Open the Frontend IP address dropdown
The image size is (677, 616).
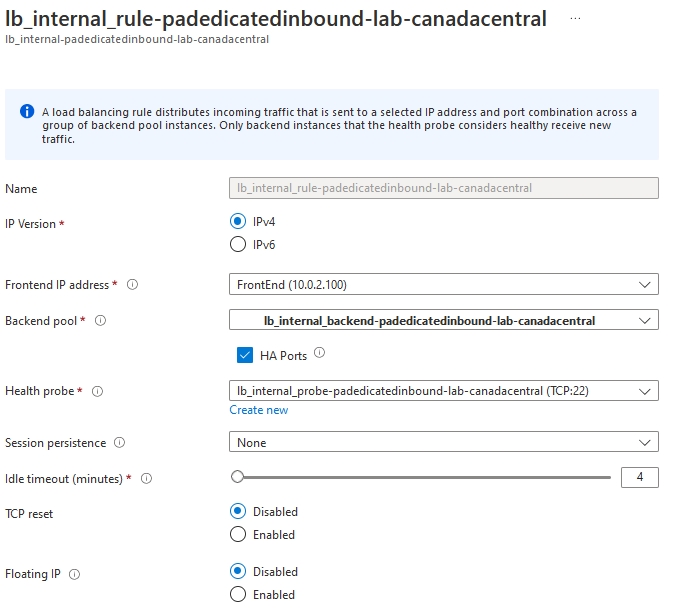click(x=443, y=285)
